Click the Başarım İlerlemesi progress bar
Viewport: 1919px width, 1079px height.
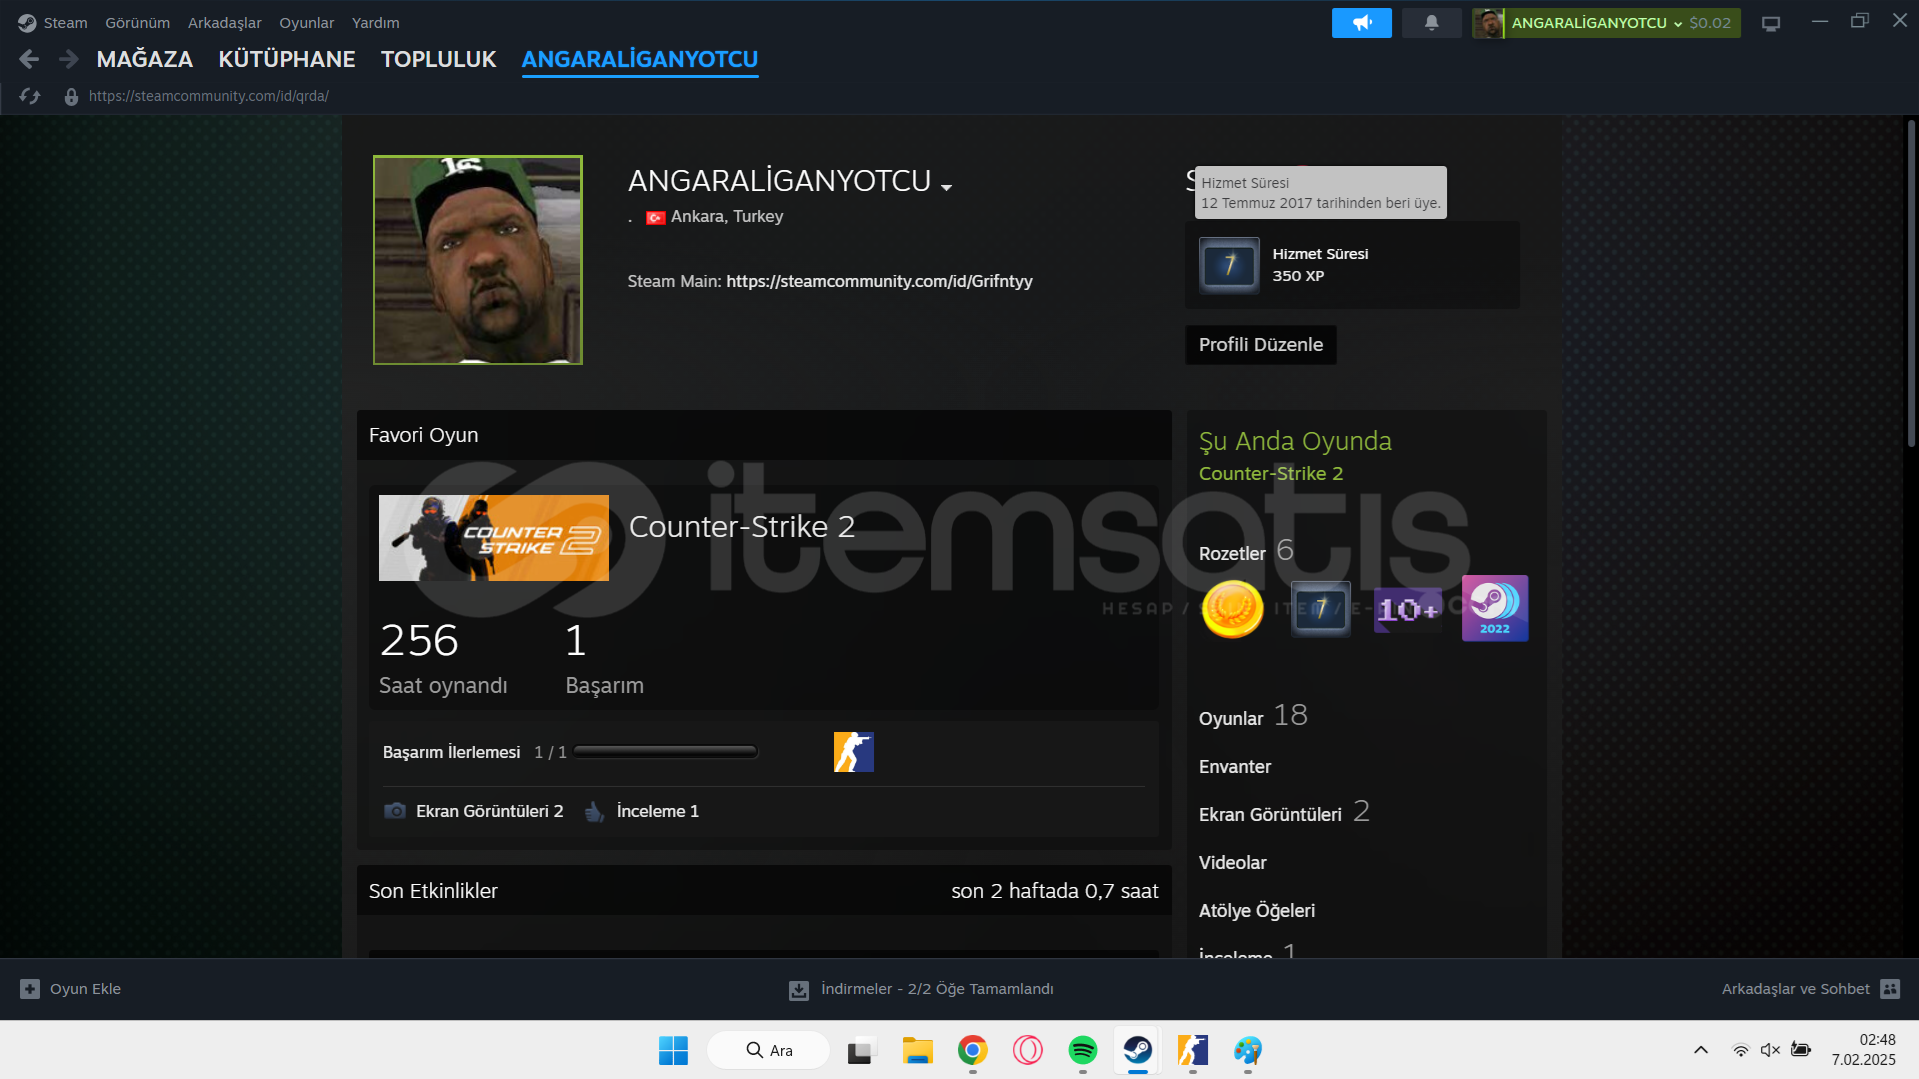click(x=665, y=752)
